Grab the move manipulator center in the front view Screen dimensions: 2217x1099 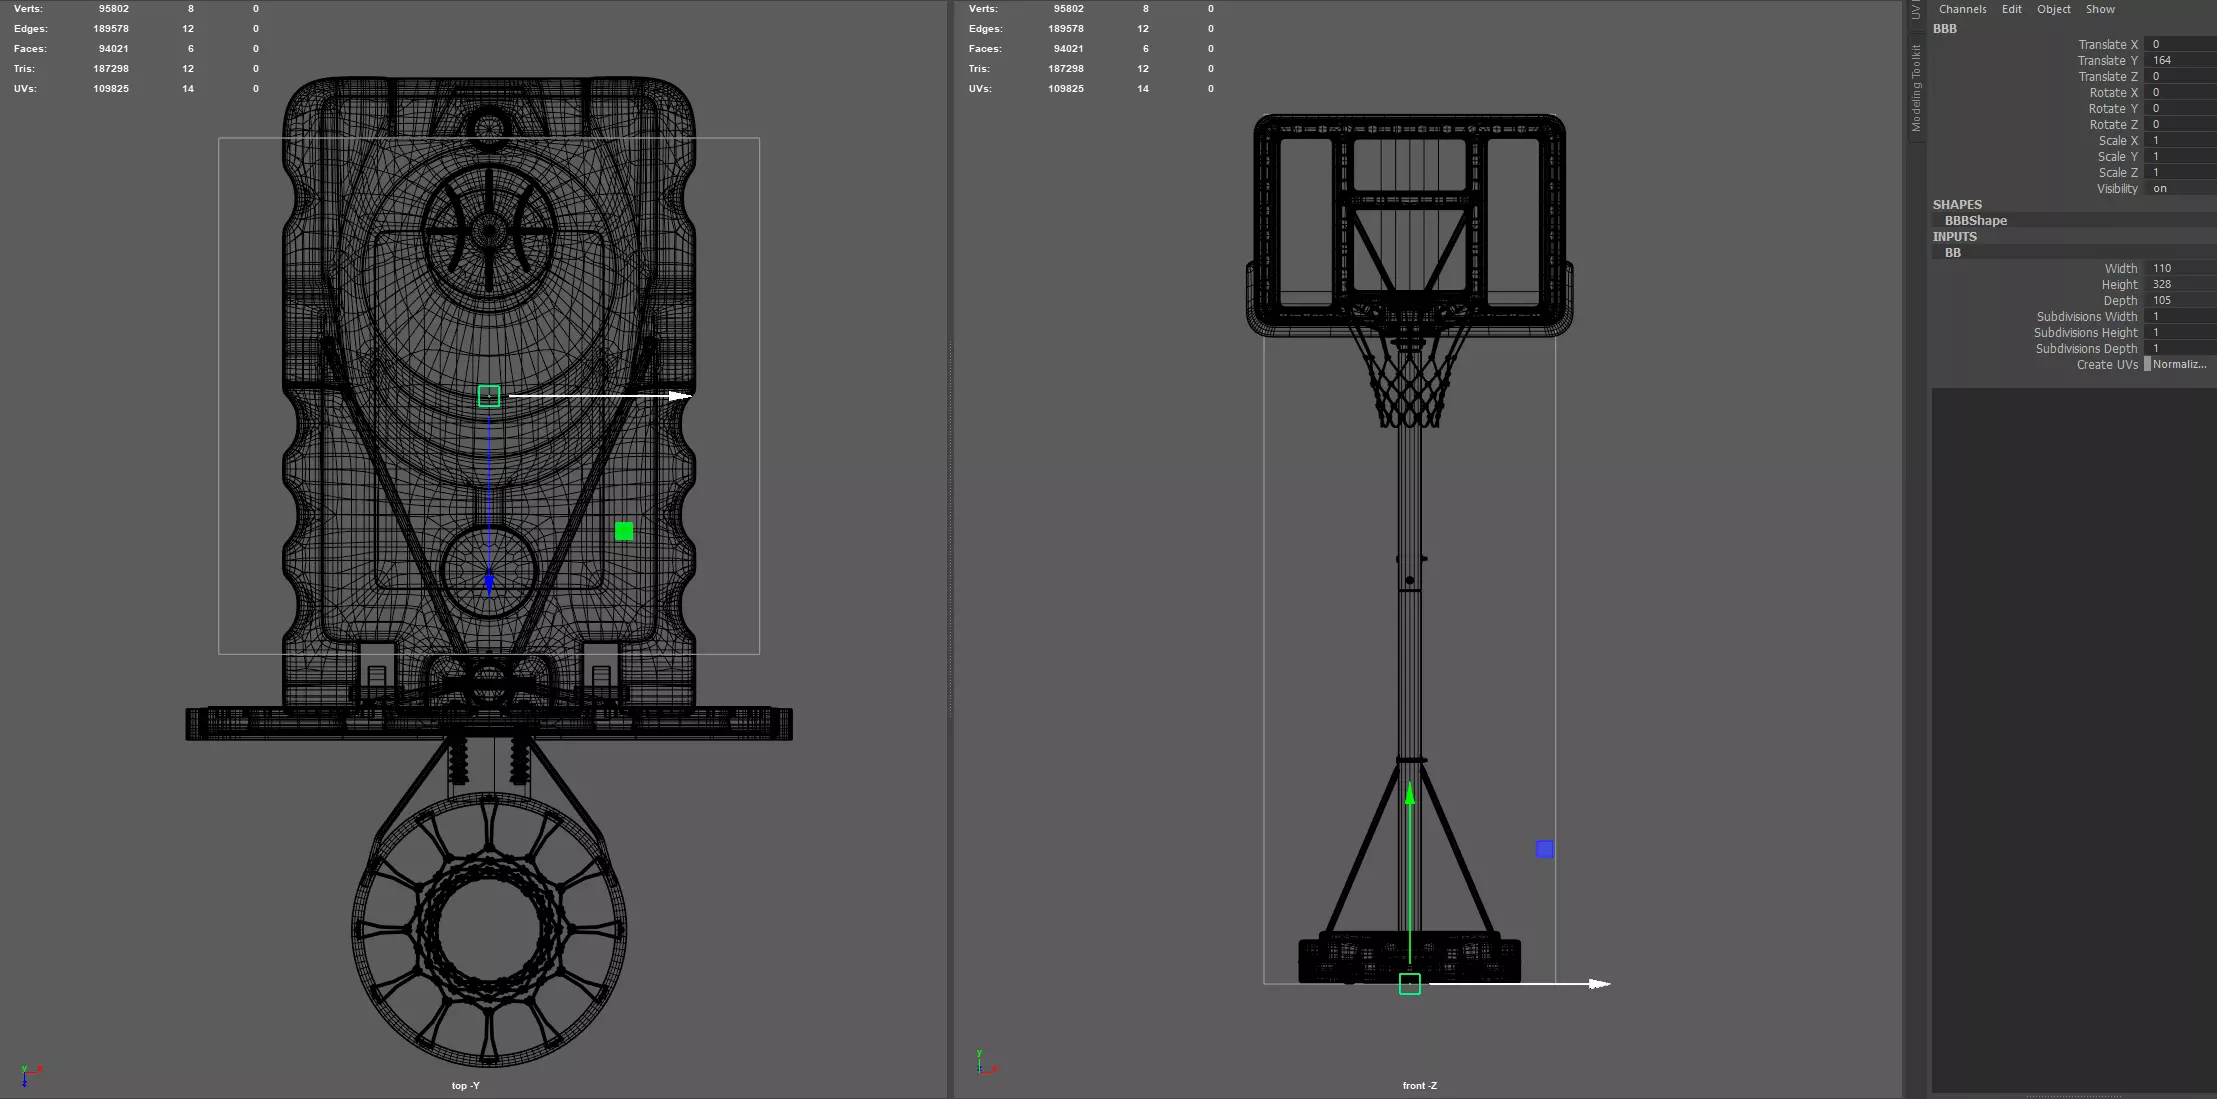[1410, 984]
